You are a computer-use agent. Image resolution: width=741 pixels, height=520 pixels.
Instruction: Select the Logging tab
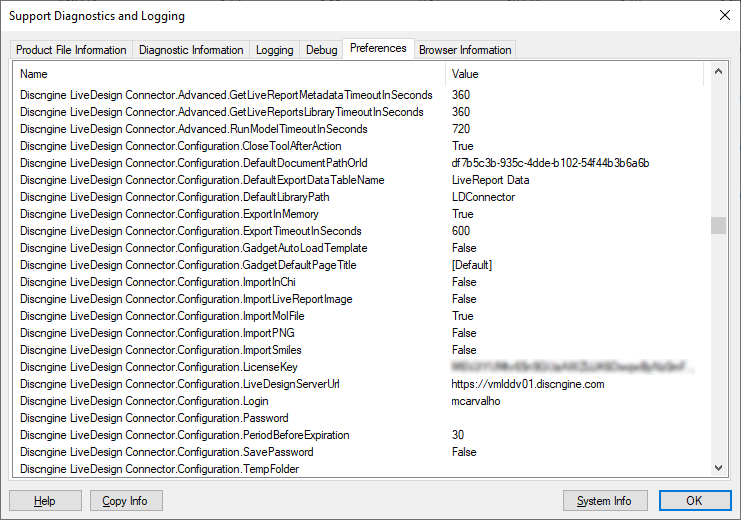tap(275, 50)
